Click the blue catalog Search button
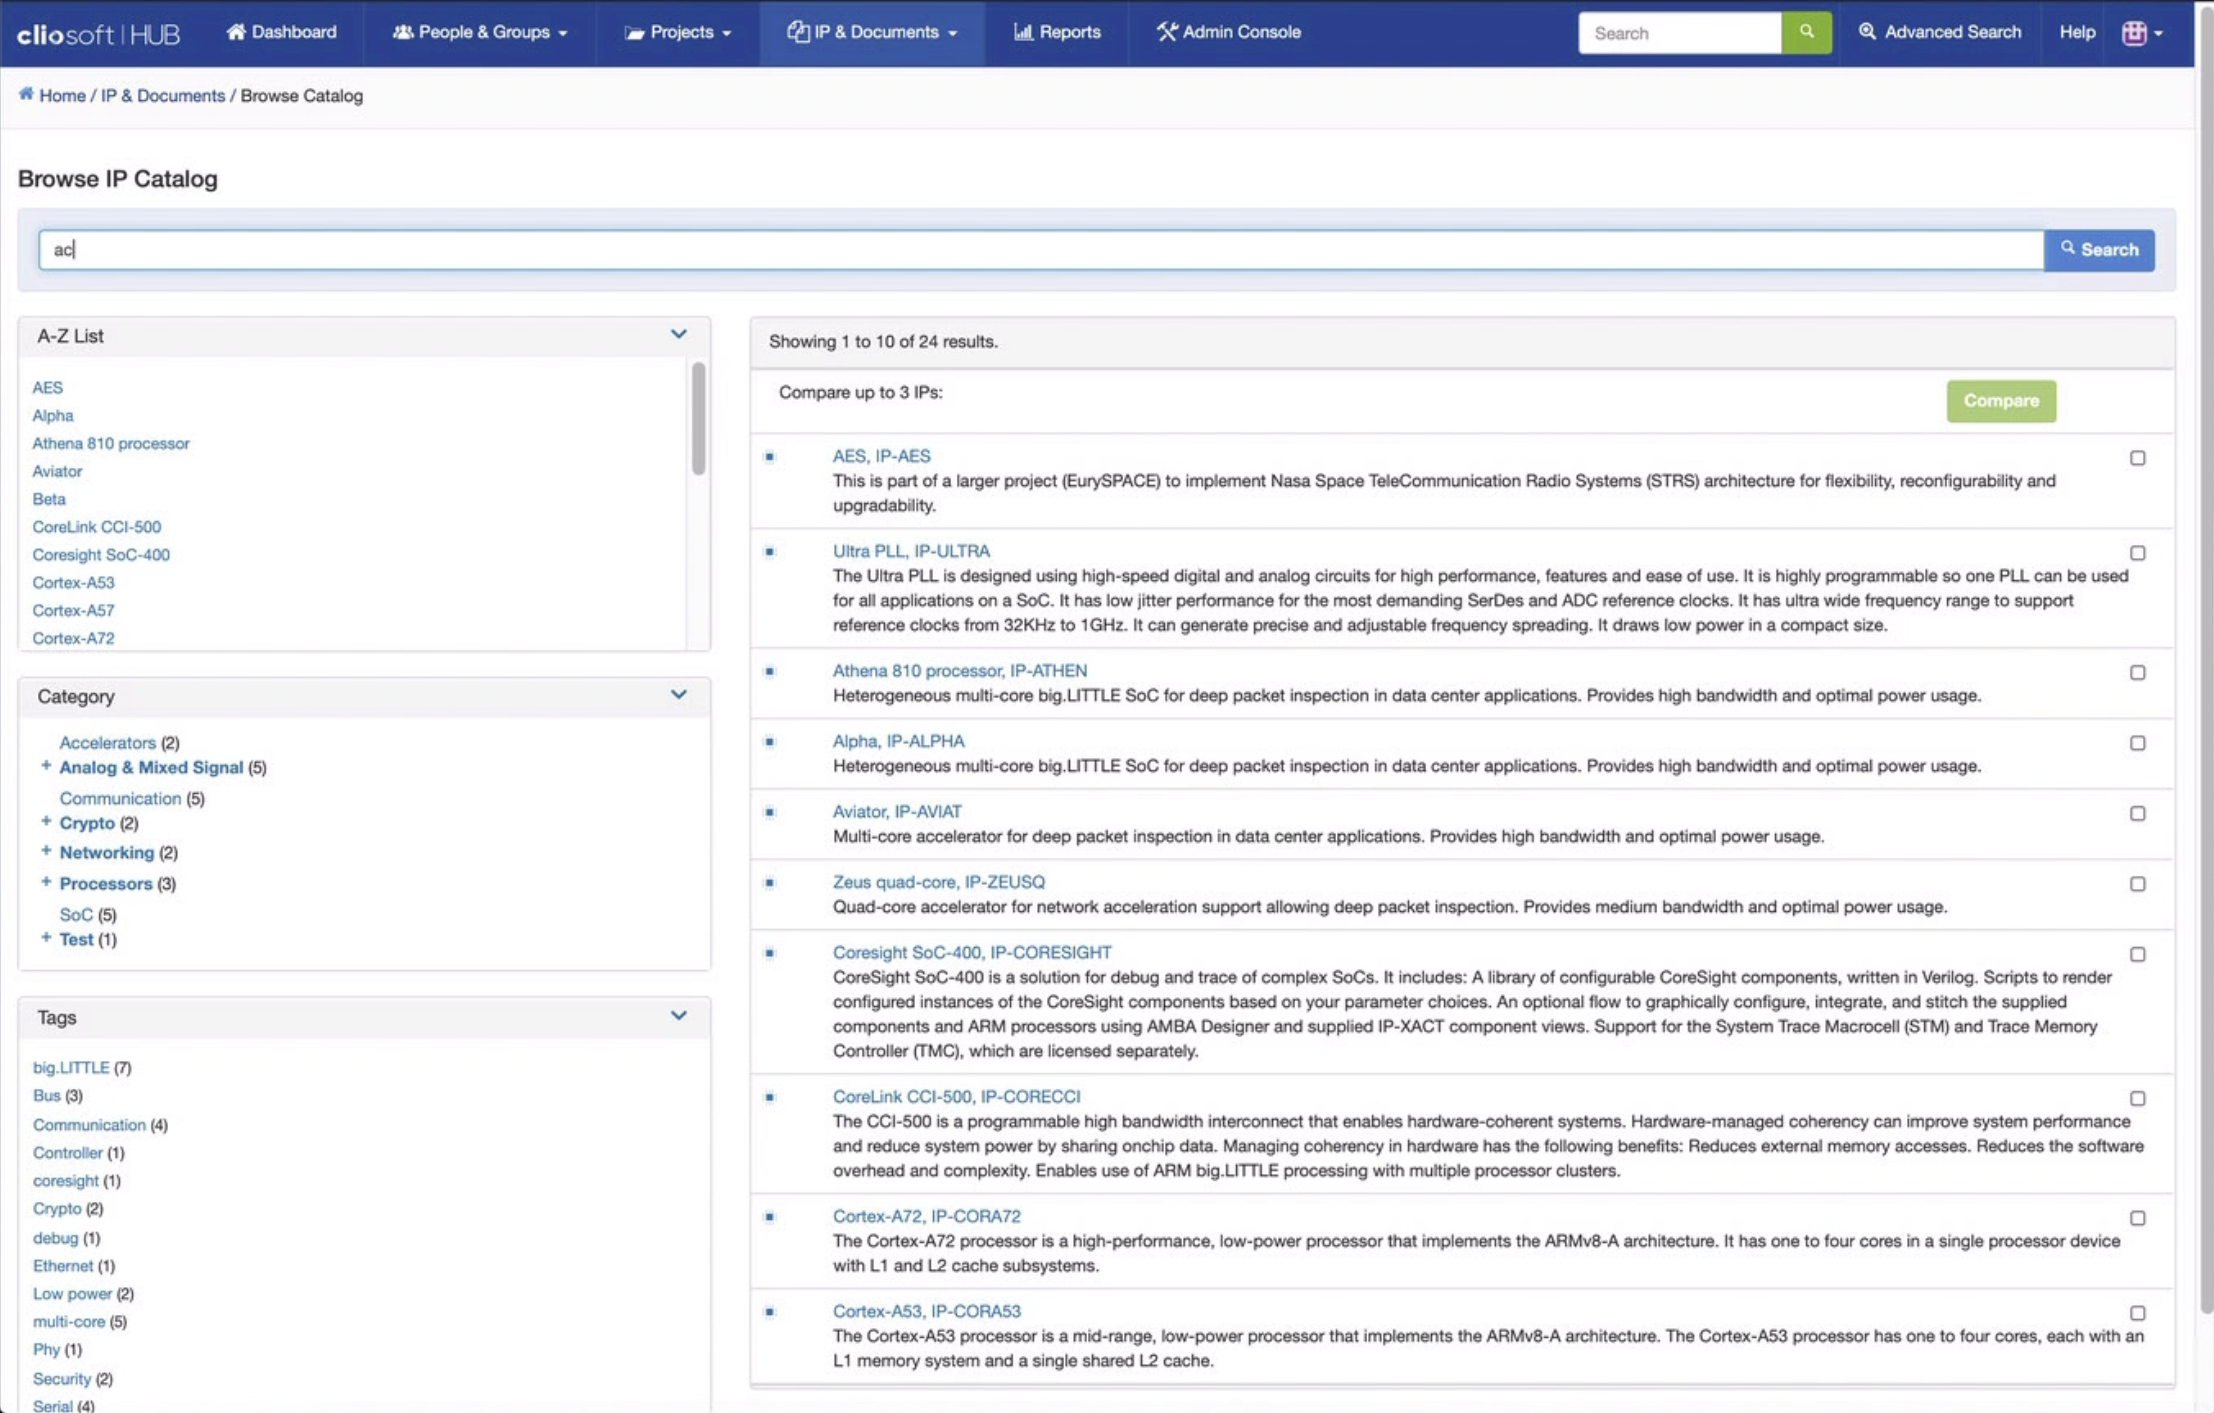2214x1413 pixels. 2099,250
